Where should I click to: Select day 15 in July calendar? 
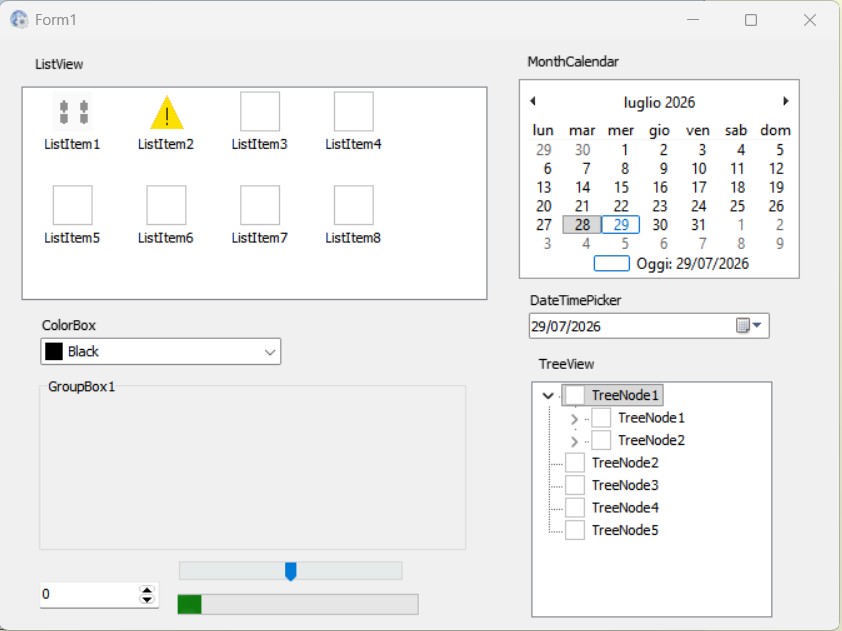621,187
